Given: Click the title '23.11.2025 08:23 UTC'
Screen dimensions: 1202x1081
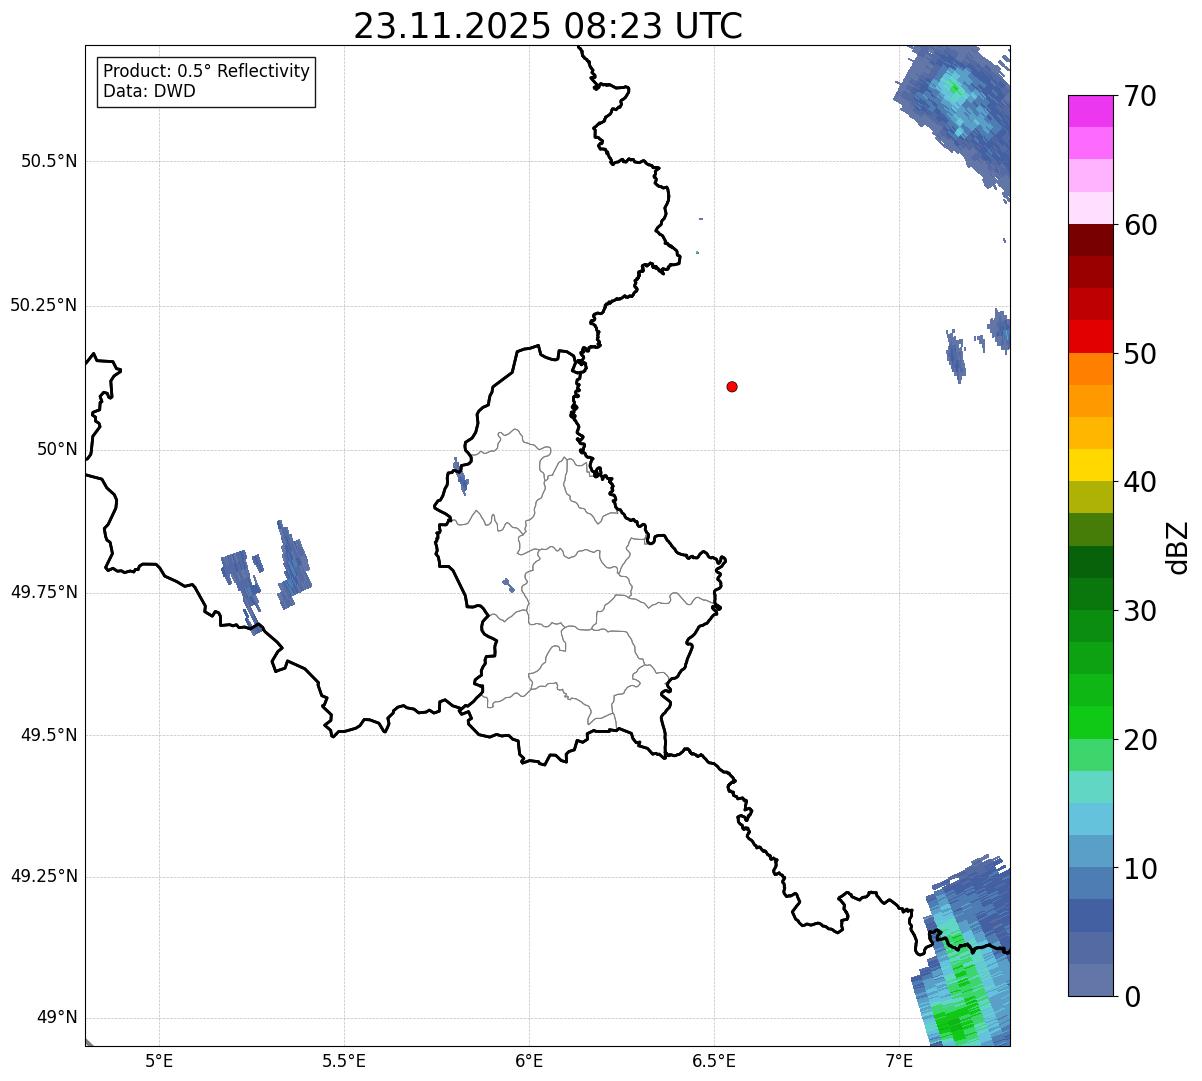Looking at the screenshot, I should (x=548, y=26).
